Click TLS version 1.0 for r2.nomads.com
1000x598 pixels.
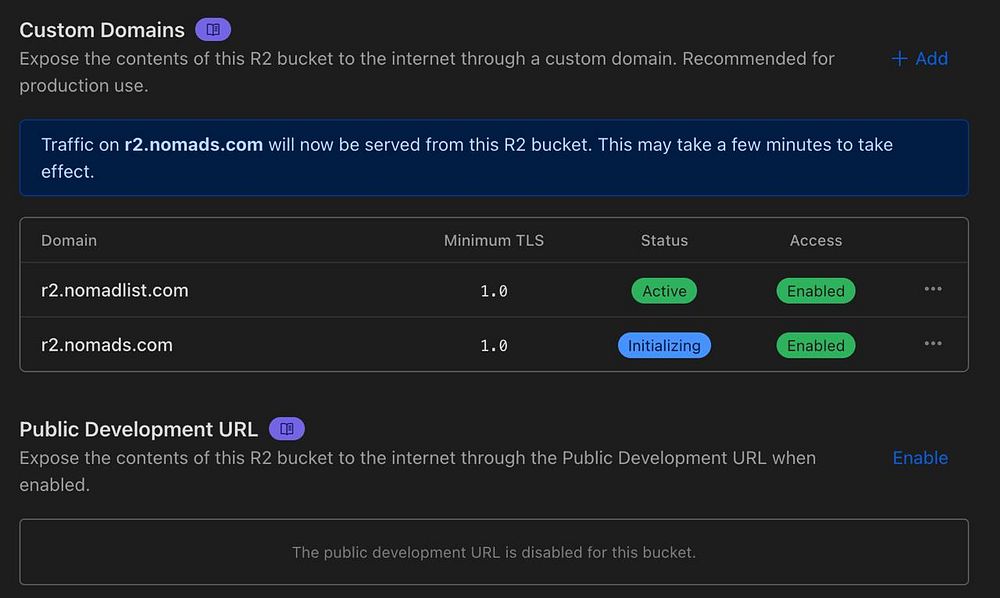click(x=494, y=346)
